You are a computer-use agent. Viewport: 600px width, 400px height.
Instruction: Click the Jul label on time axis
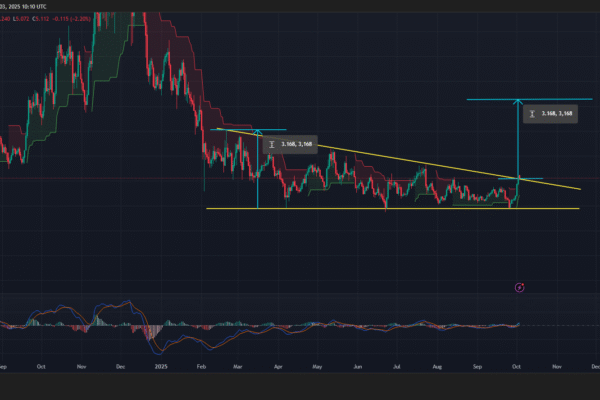tap(398, 367)
